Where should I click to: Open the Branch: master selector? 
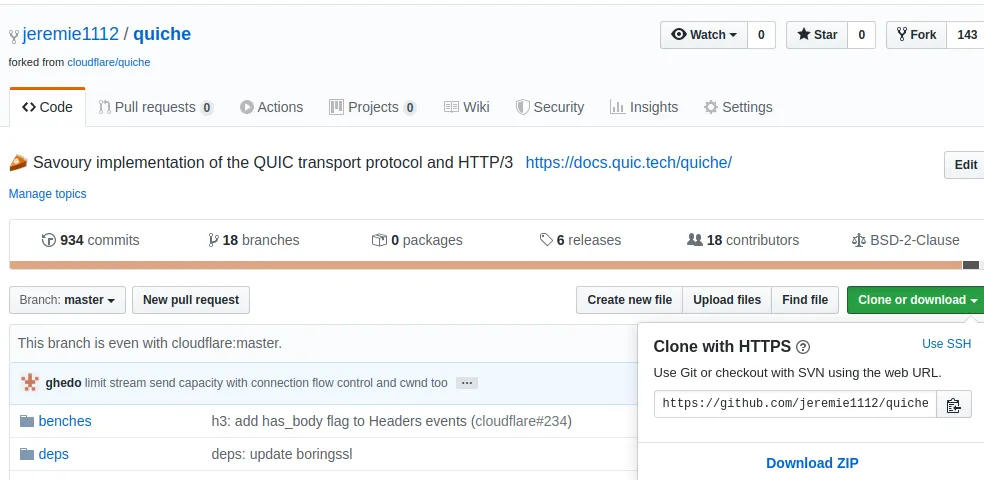[x=68, y=300]
